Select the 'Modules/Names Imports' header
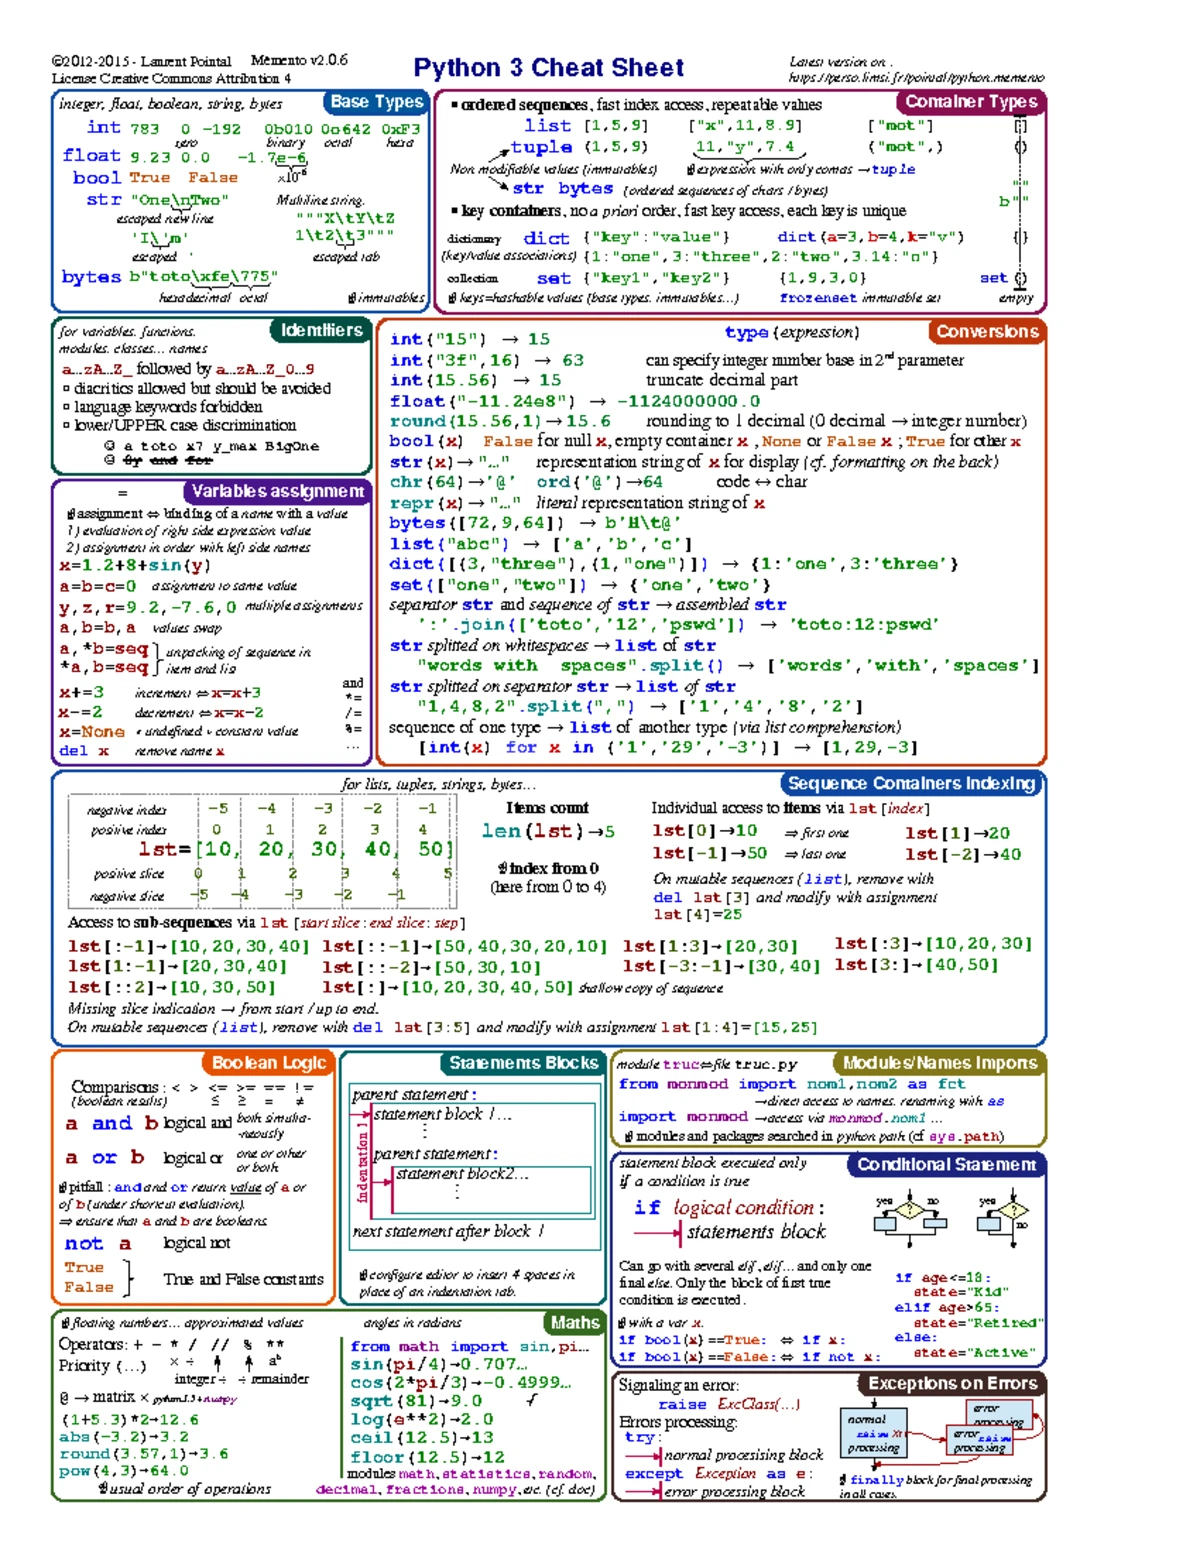 (x=940, y=1062)
